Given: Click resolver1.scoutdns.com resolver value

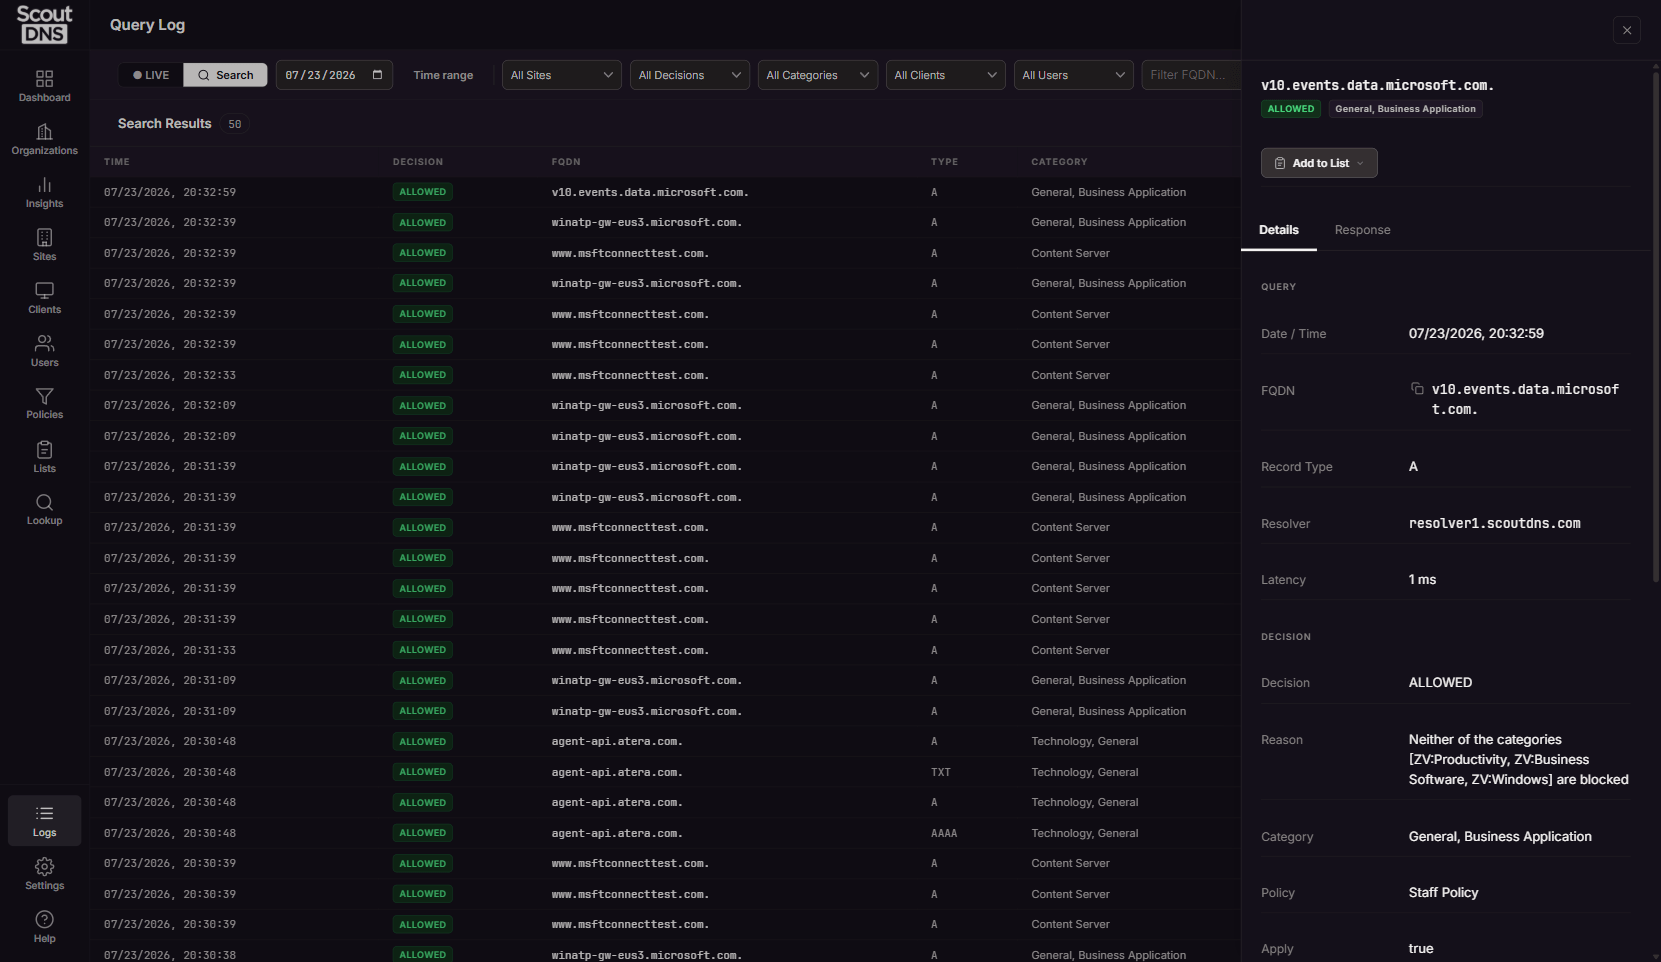Looking at the screenshot, I should click(x=1494, y=524).
